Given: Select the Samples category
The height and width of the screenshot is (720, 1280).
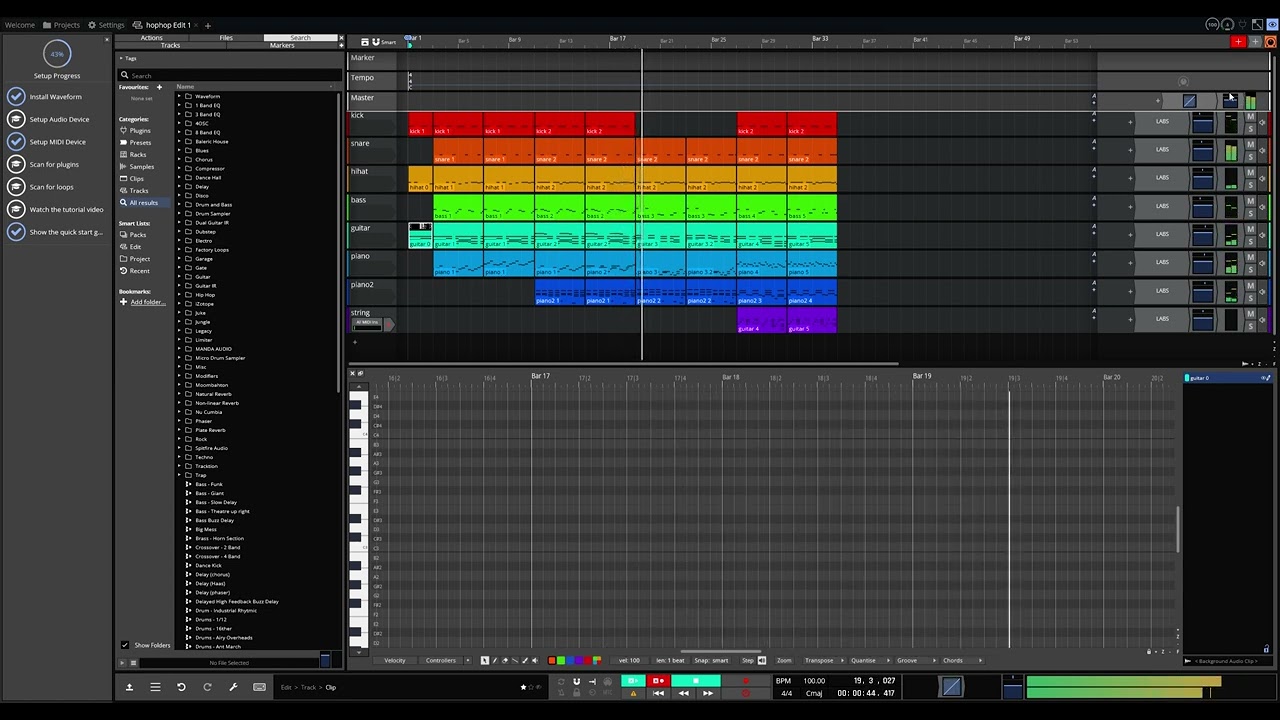Looking at the screenshot, I should pyautogui.click(x=141, y=167).
